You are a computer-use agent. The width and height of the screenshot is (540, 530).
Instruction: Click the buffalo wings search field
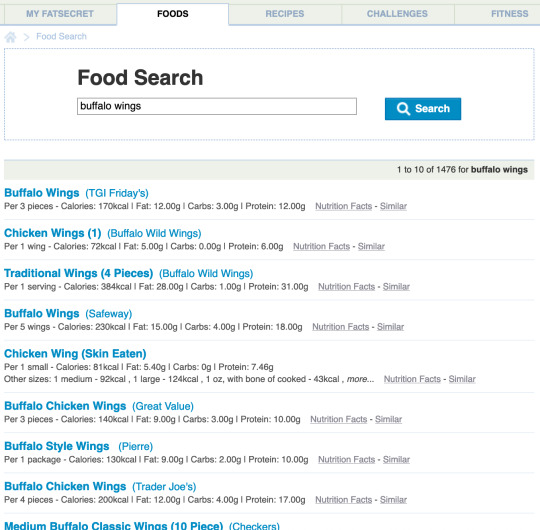click(217, 106)
